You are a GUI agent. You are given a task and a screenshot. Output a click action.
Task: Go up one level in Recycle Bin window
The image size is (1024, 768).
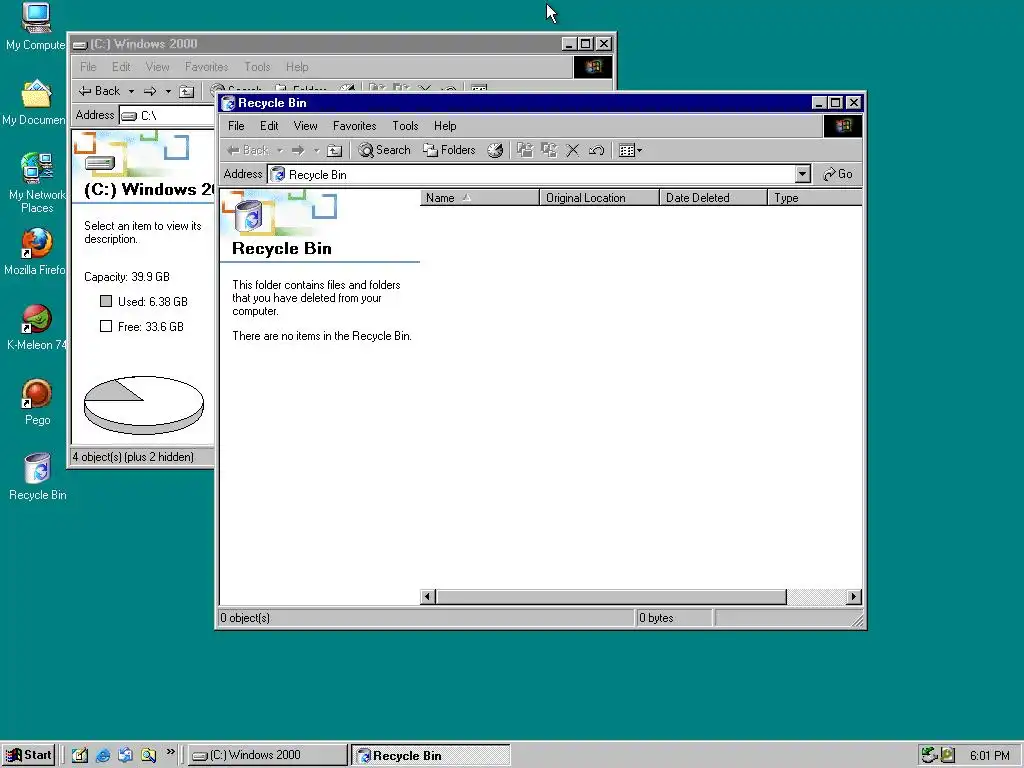(x=334, y=150)
